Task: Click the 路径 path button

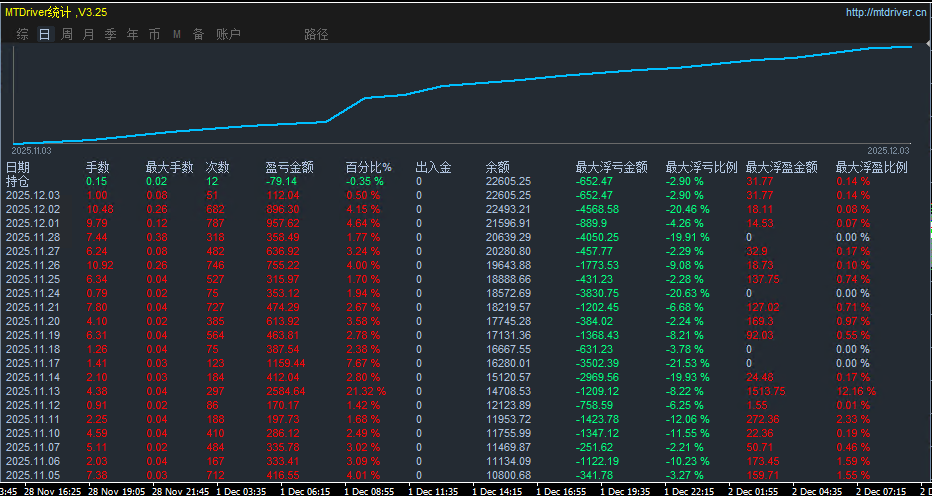Action: [316, 34]
